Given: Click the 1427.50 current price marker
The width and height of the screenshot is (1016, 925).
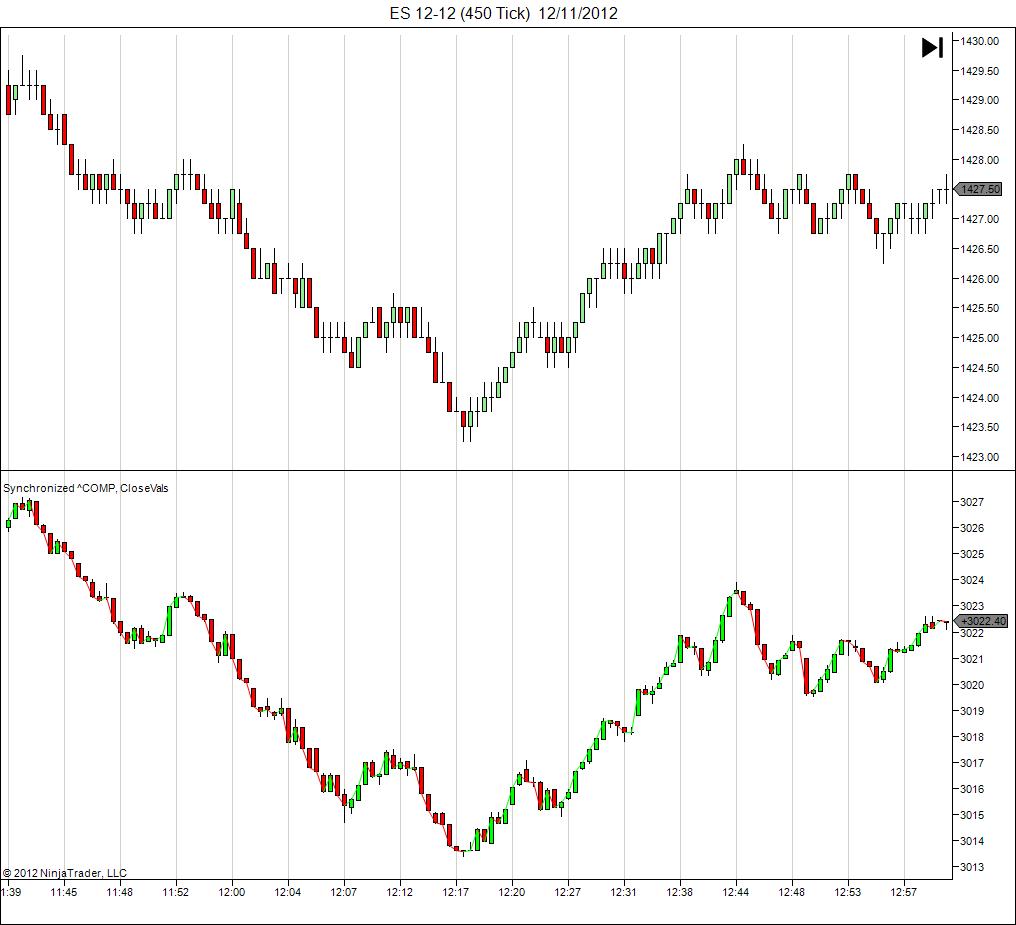Looking at the screenshot, I should pos(978,189).
